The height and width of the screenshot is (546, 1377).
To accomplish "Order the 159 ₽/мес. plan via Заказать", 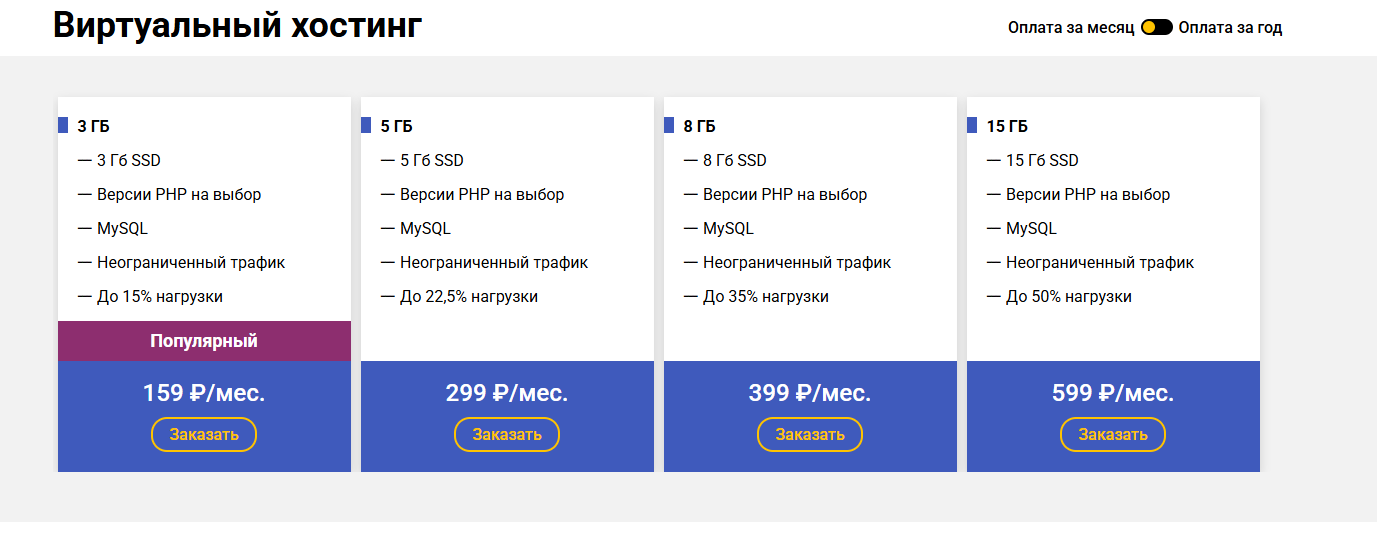I will (204, 434).
